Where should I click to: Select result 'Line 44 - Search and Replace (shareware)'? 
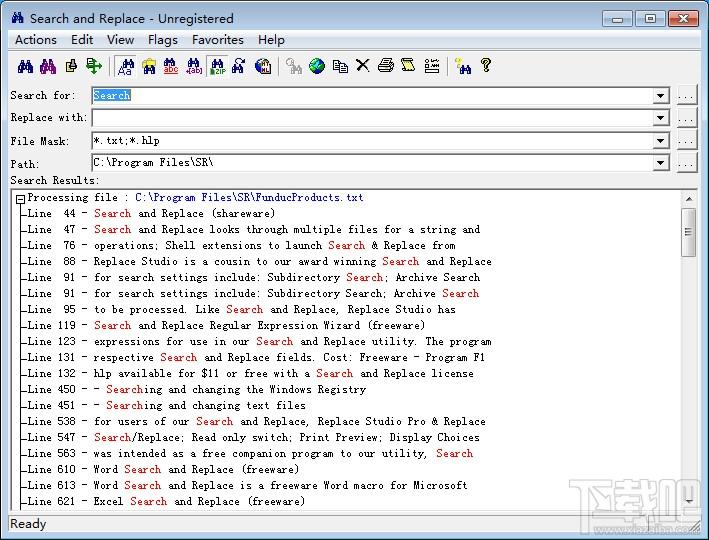pos(151,213)
